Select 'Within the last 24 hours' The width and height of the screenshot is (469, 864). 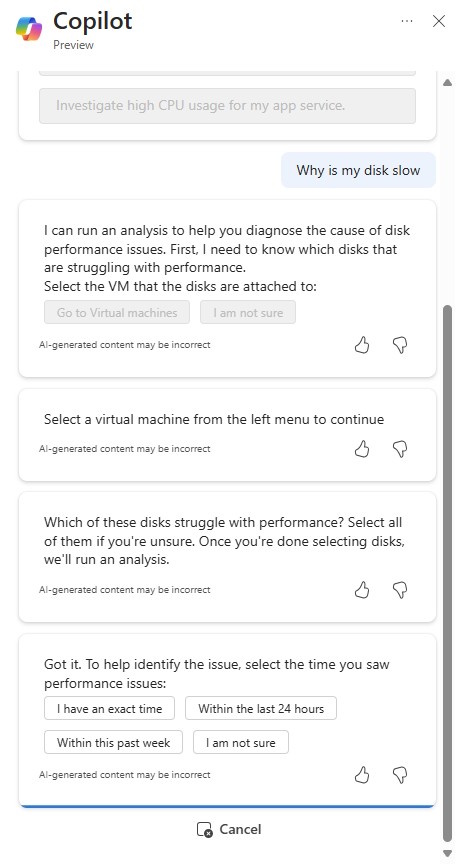pyautogui.click(x=261, y=709)
